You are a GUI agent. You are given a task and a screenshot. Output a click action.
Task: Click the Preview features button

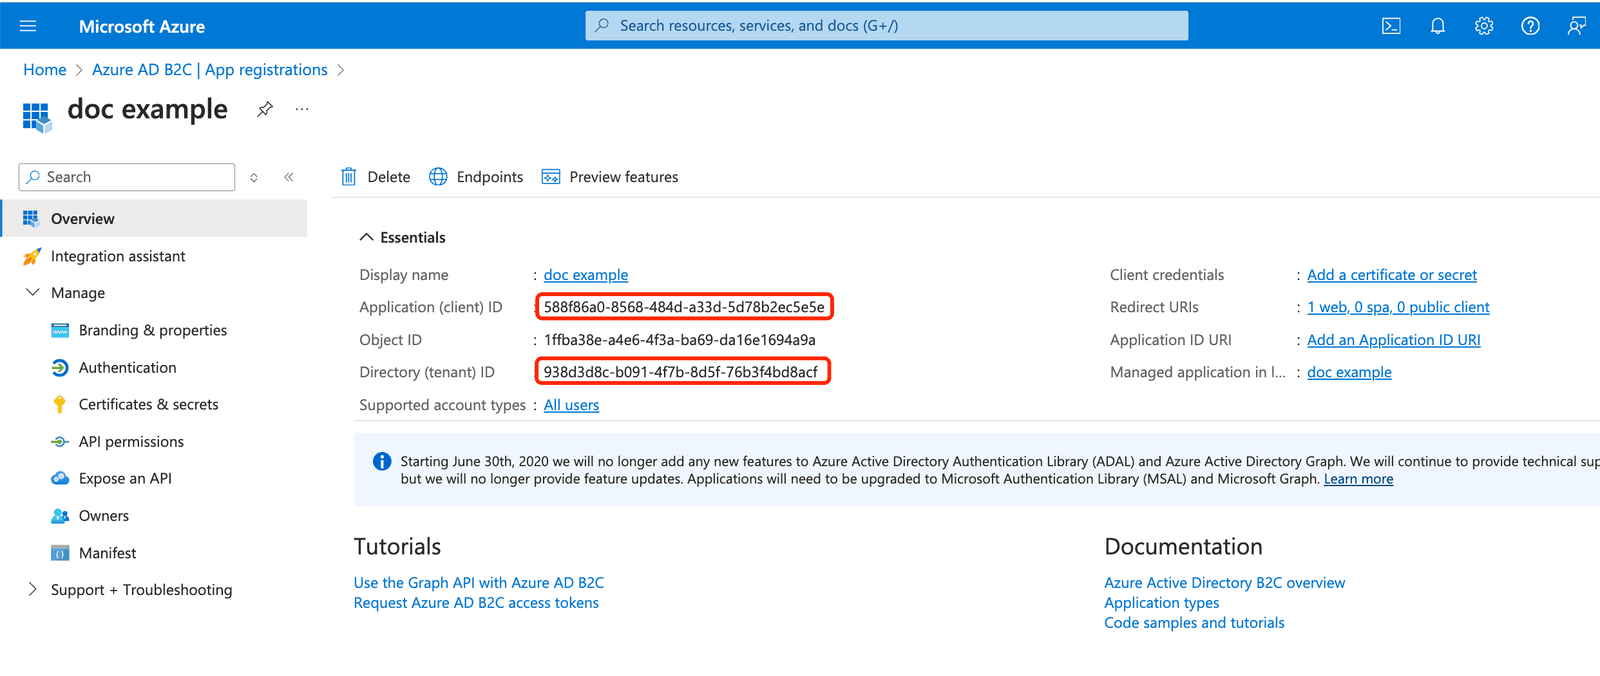(x=610, y=177)
